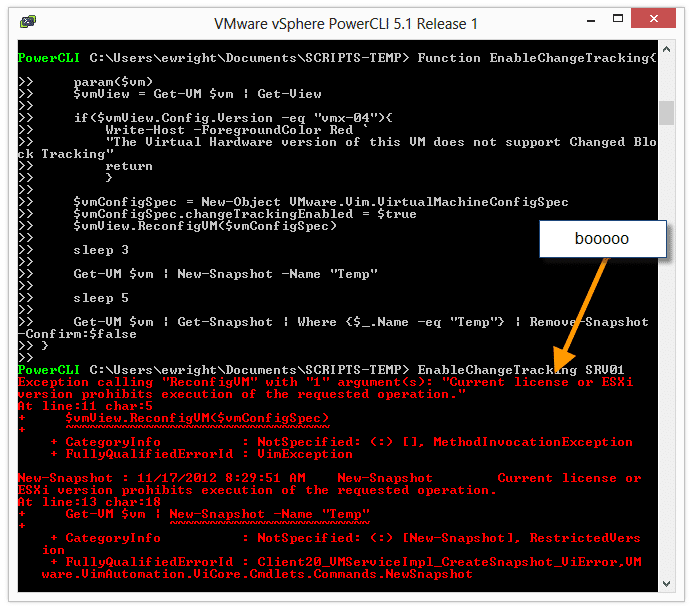Click the 'sleep 5' script line
This screenshot has height=611, width=699.
coord(101,298)
